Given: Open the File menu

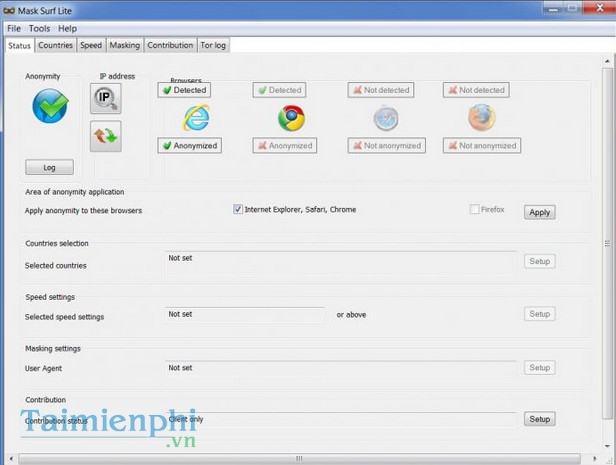Looking at the screenshot, I should click(14, 29).
